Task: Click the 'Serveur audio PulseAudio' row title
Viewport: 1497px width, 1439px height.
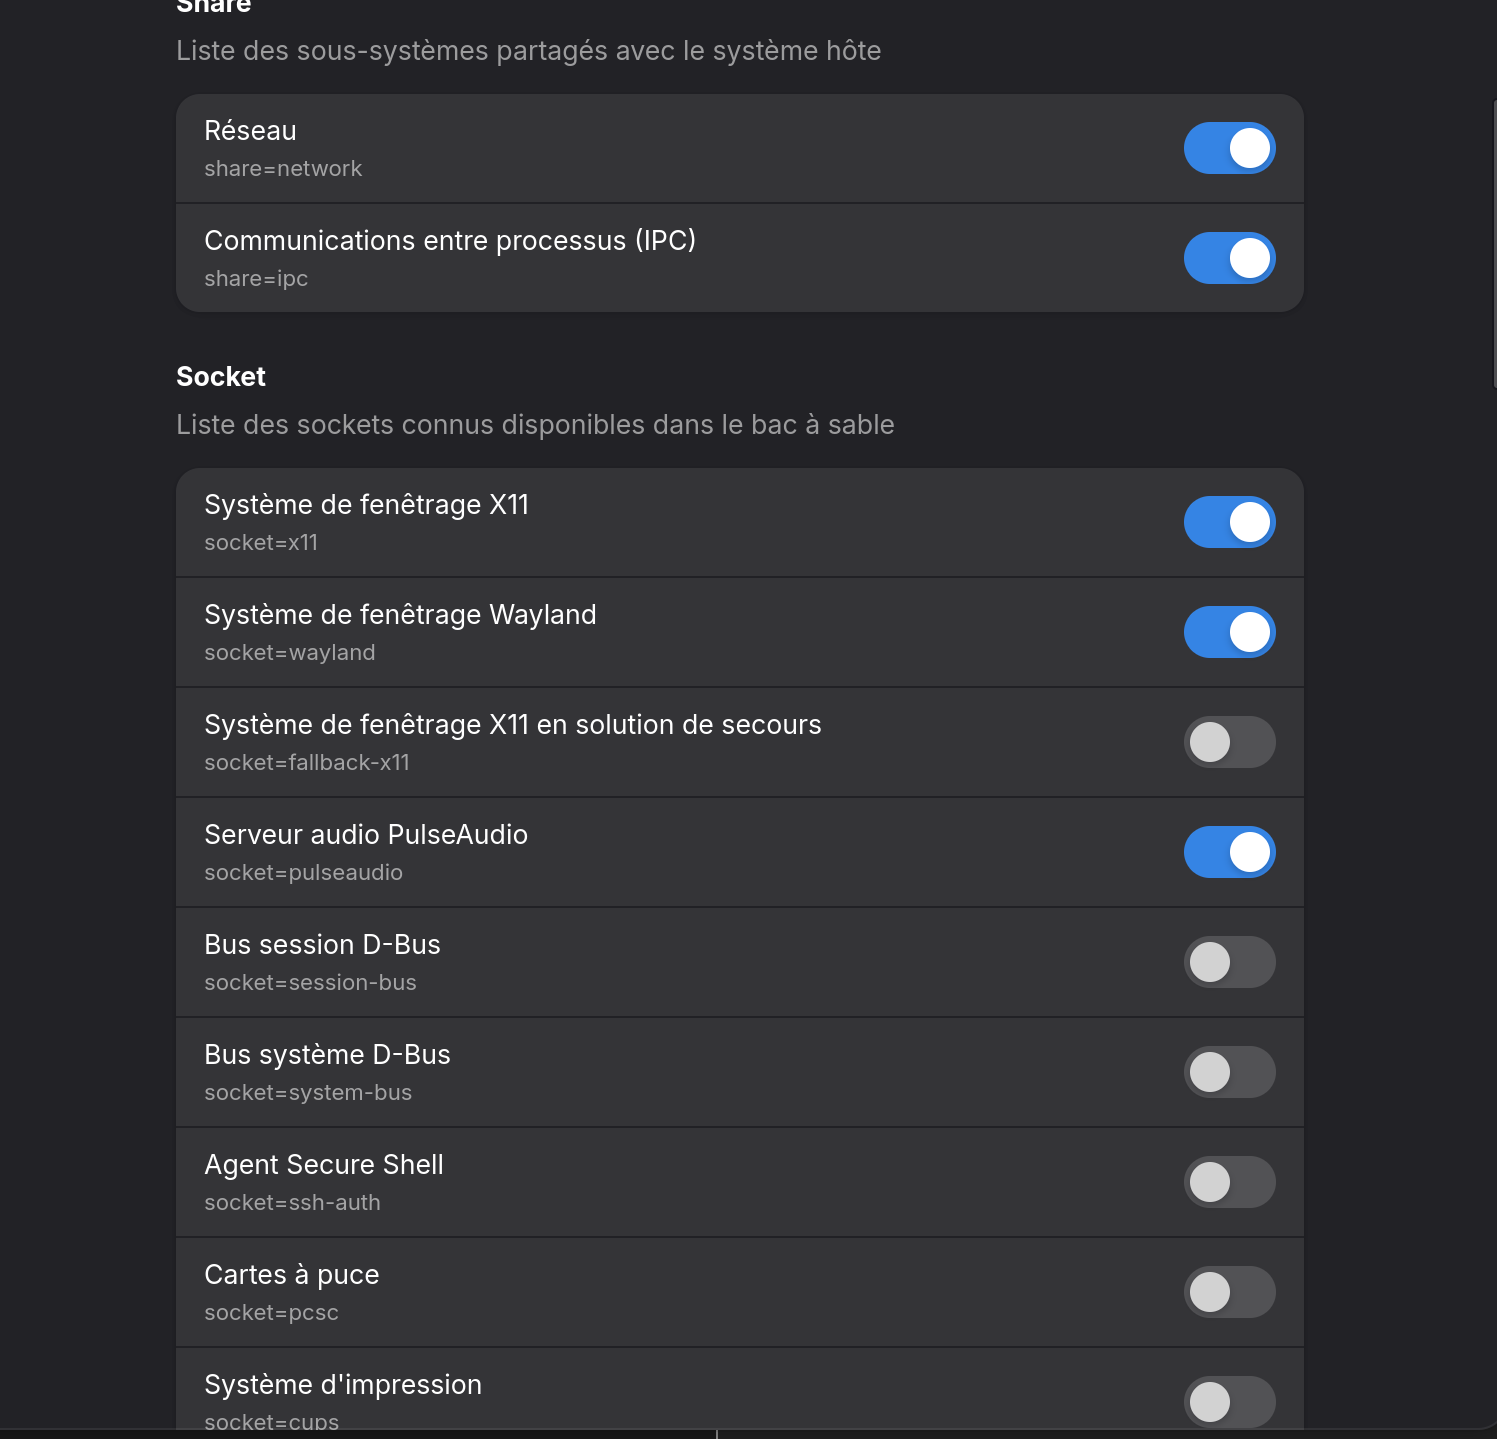Action: click(x=366, y=835)
